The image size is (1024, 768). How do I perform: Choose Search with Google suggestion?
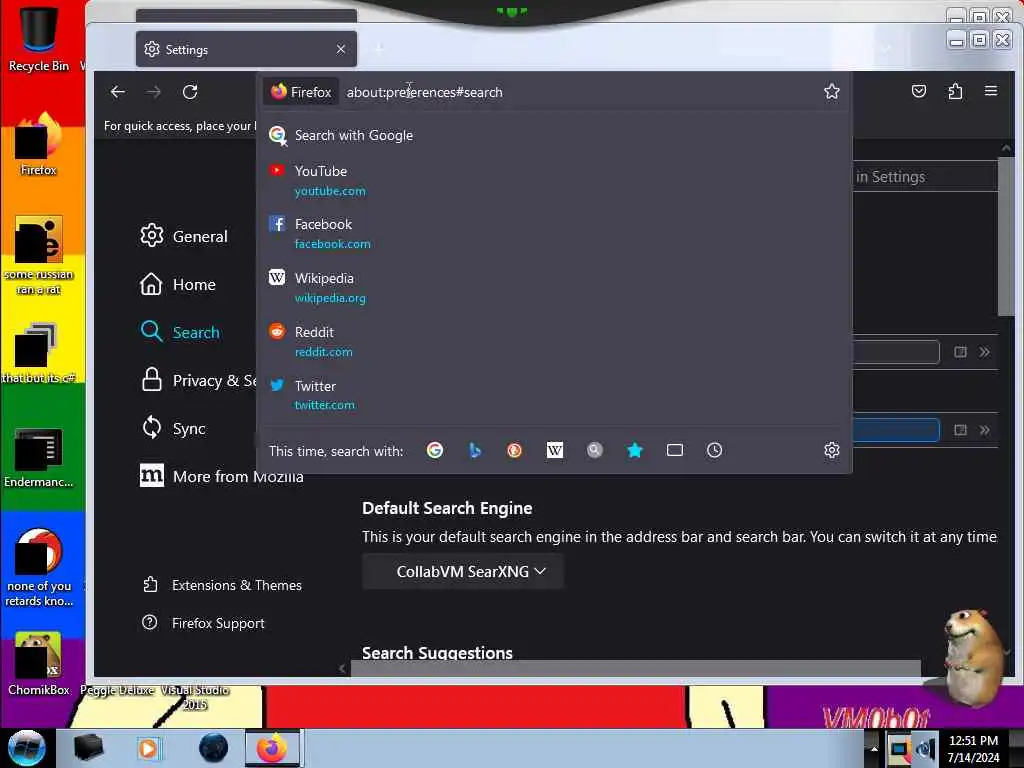click(555, 135)
